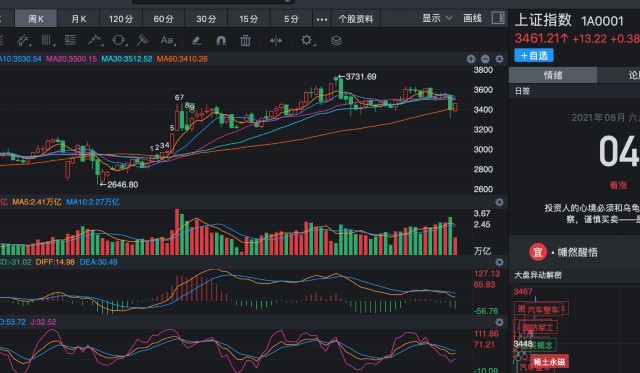This screenshot has width=640, height=373.
Task: Expand the 显示 dropdown
Action: pyautogui.click(x=437, y=18)
